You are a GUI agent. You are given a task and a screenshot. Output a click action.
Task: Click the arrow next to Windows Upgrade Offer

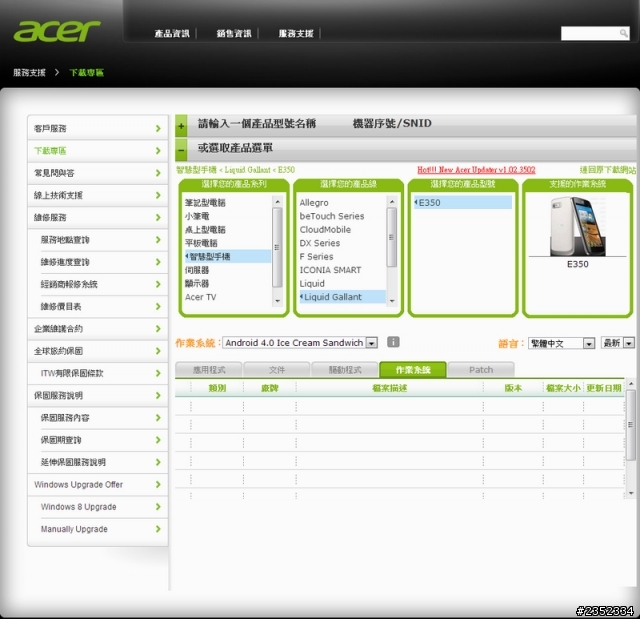tap(158, 484)
